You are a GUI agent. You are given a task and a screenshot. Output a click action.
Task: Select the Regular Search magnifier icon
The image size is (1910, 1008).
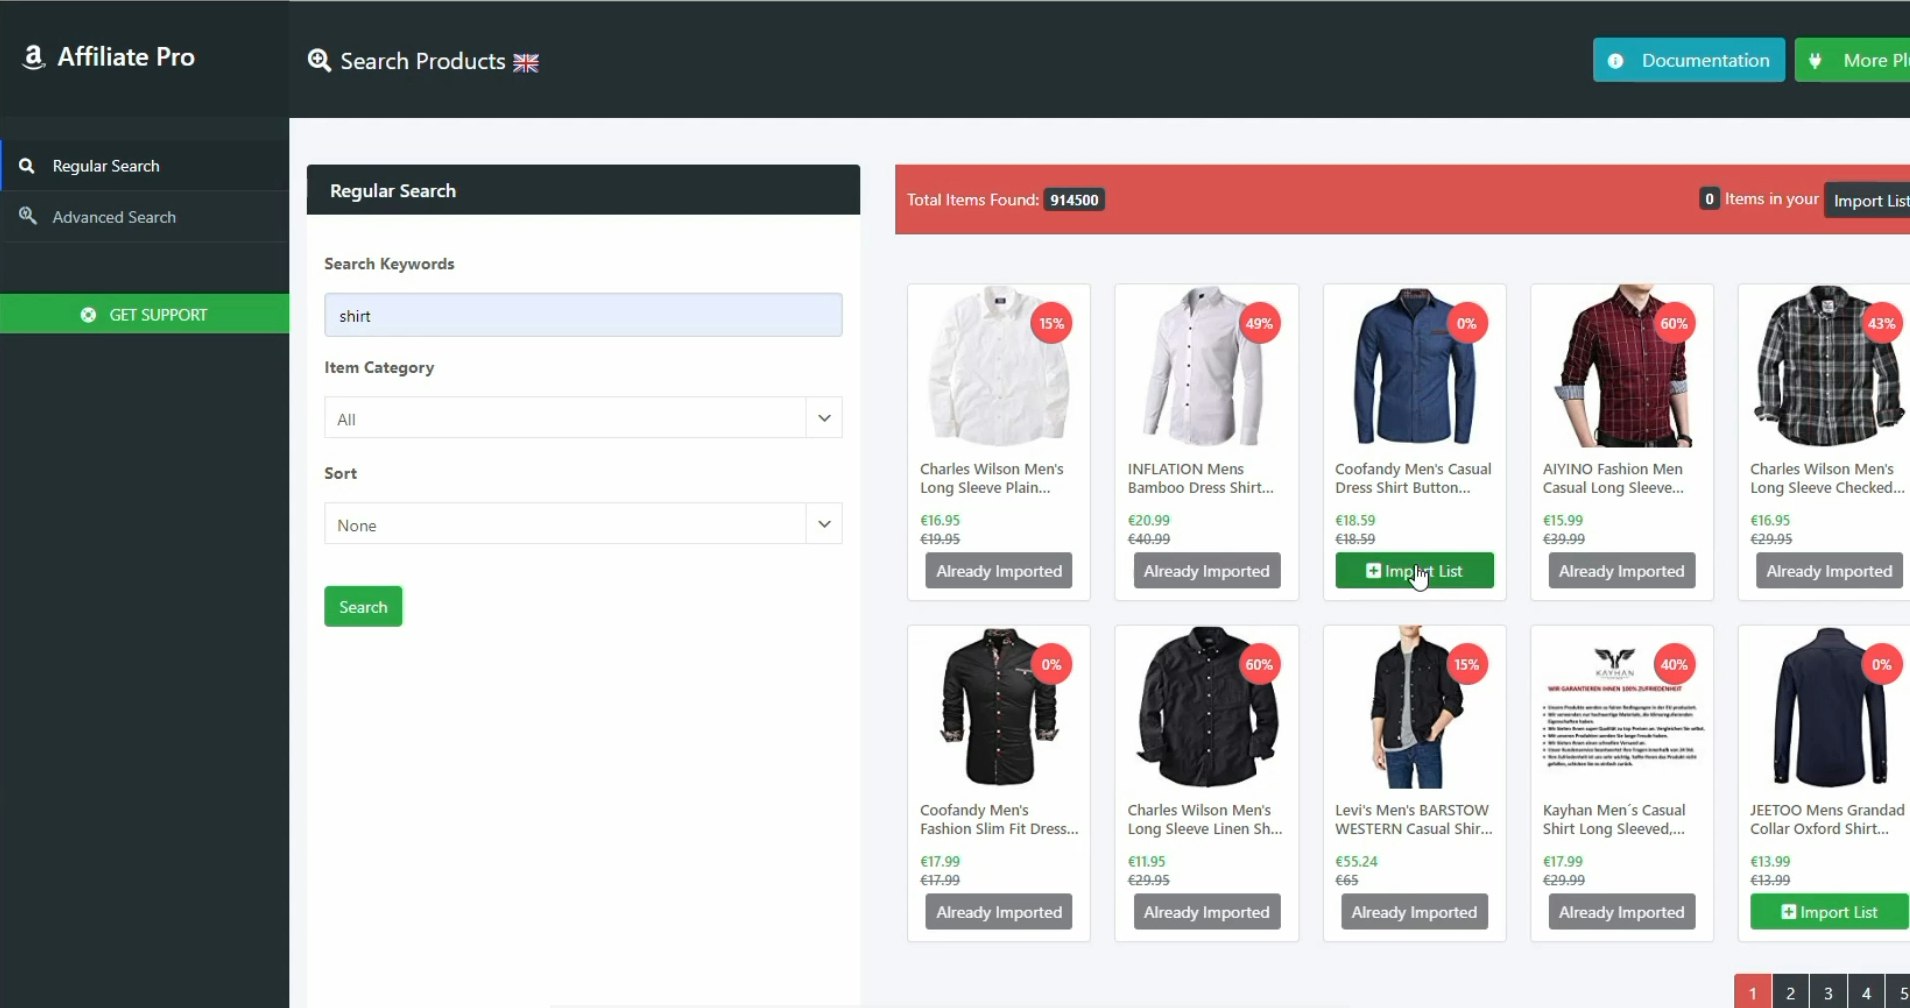pyautogui.click(x=27, y=165)
